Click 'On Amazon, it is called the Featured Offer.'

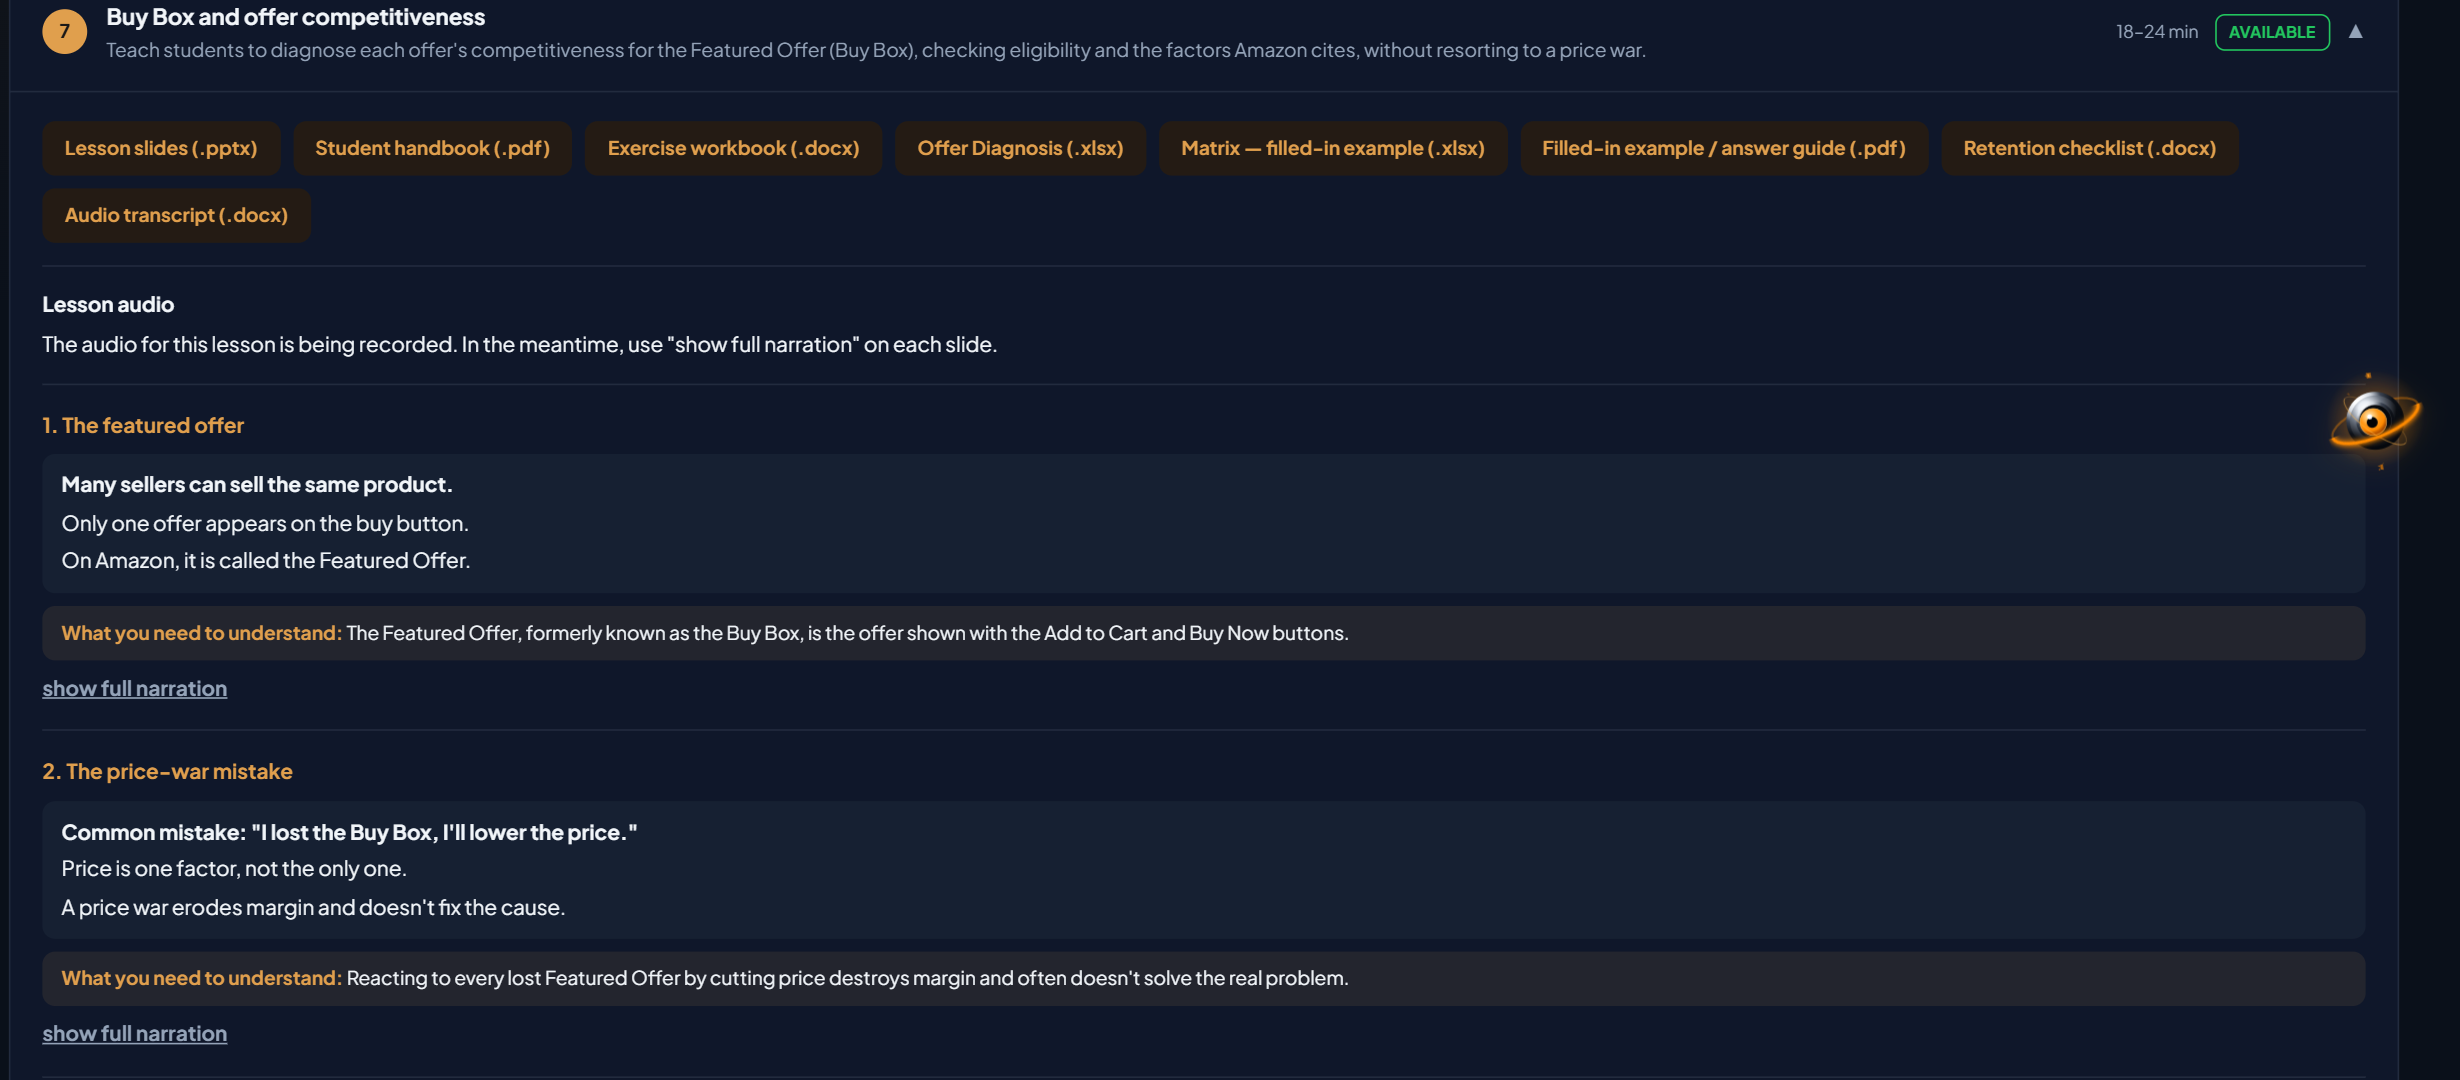pyautogui.click(x=266, y=560)
